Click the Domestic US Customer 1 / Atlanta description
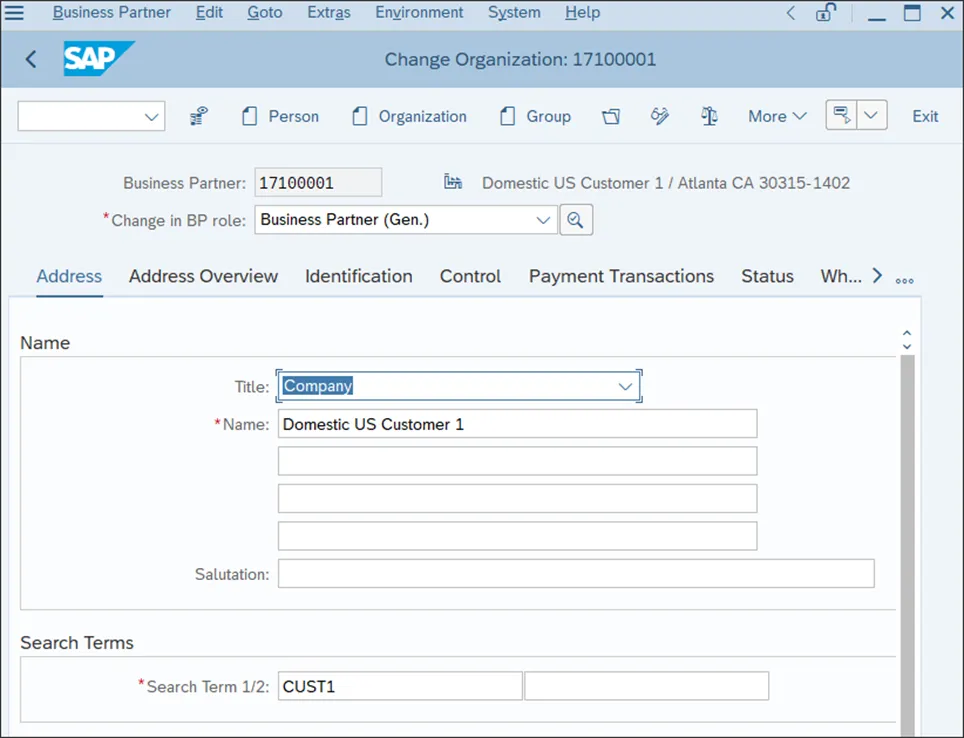 (666, 183)
